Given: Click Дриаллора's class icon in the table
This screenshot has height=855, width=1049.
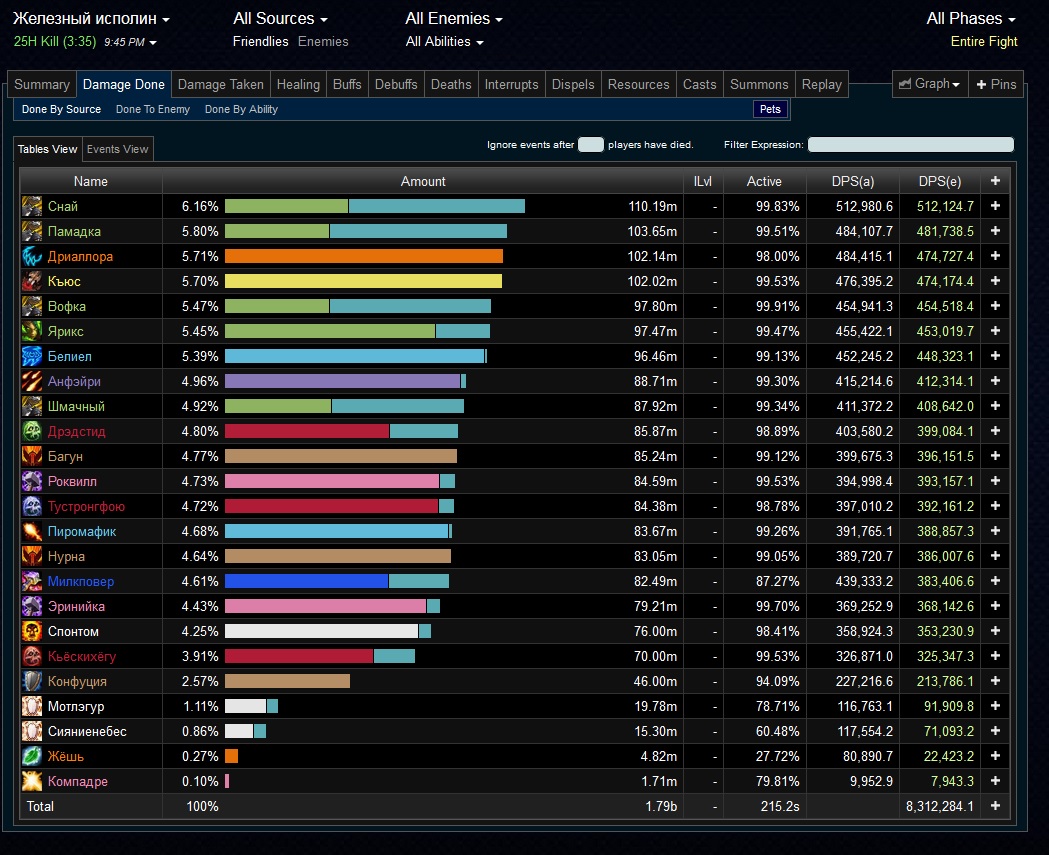Looking at the screenshot, I should coord(32,256).
